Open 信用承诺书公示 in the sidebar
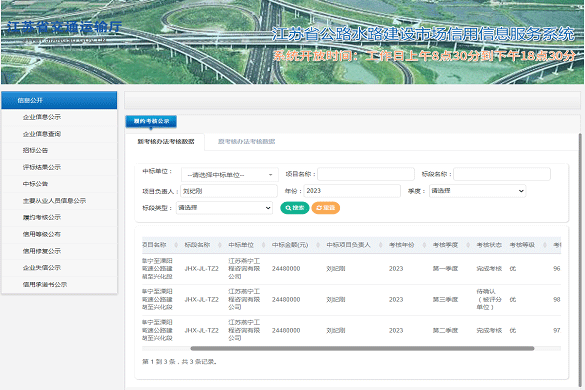 (45, 284)
